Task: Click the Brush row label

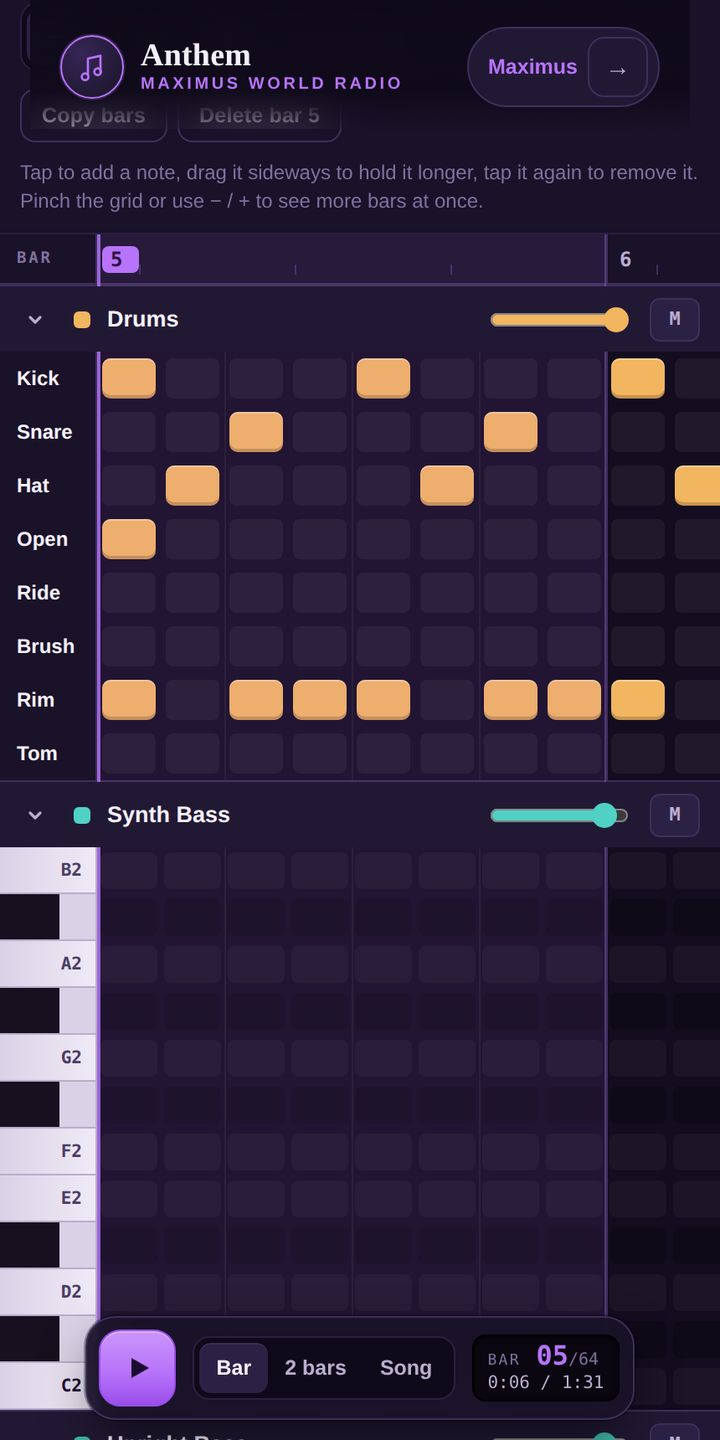Action: 46,646
